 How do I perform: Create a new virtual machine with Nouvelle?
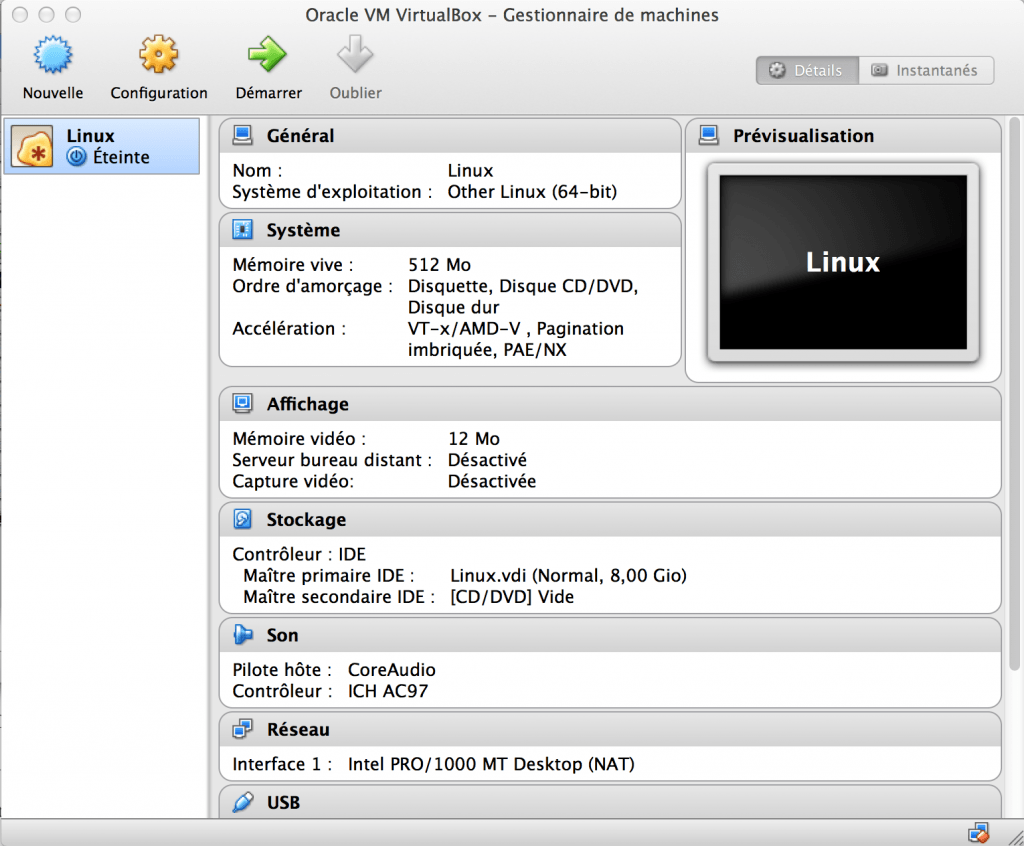click(52, 62)
